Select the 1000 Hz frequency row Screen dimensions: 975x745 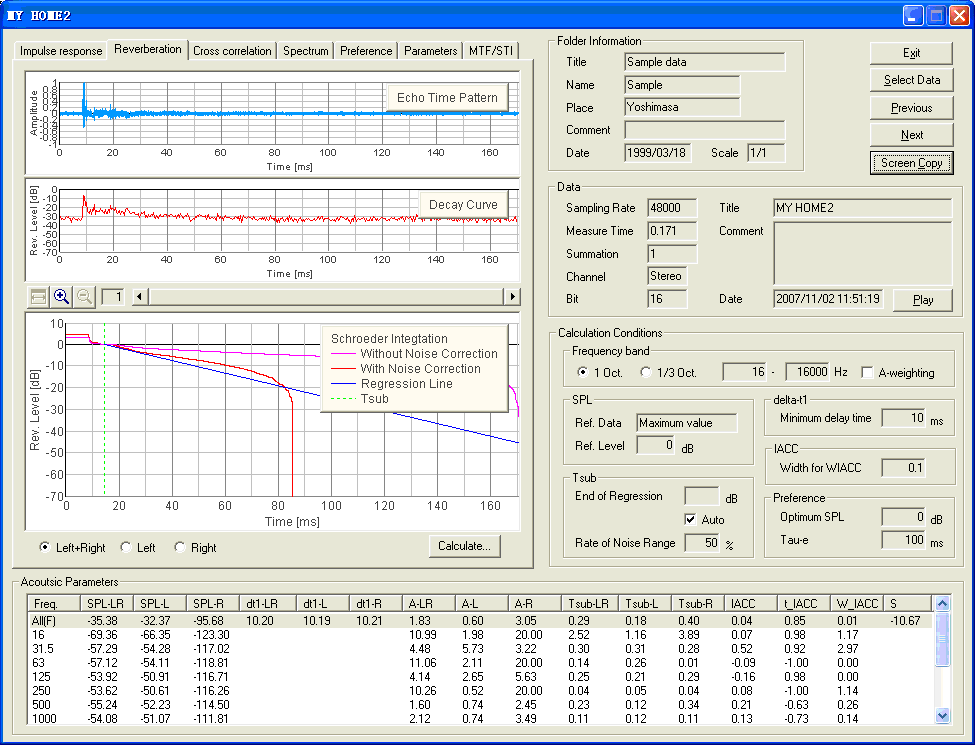click(x=481, y=718)
